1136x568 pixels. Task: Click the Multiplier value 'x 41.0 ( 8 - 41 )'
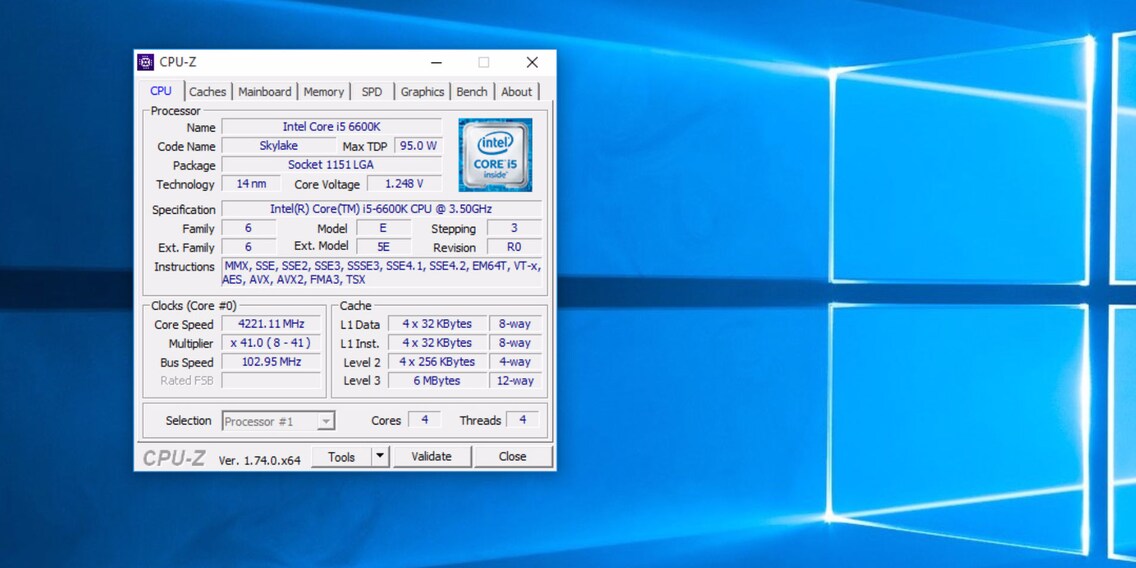pos(271,343)
